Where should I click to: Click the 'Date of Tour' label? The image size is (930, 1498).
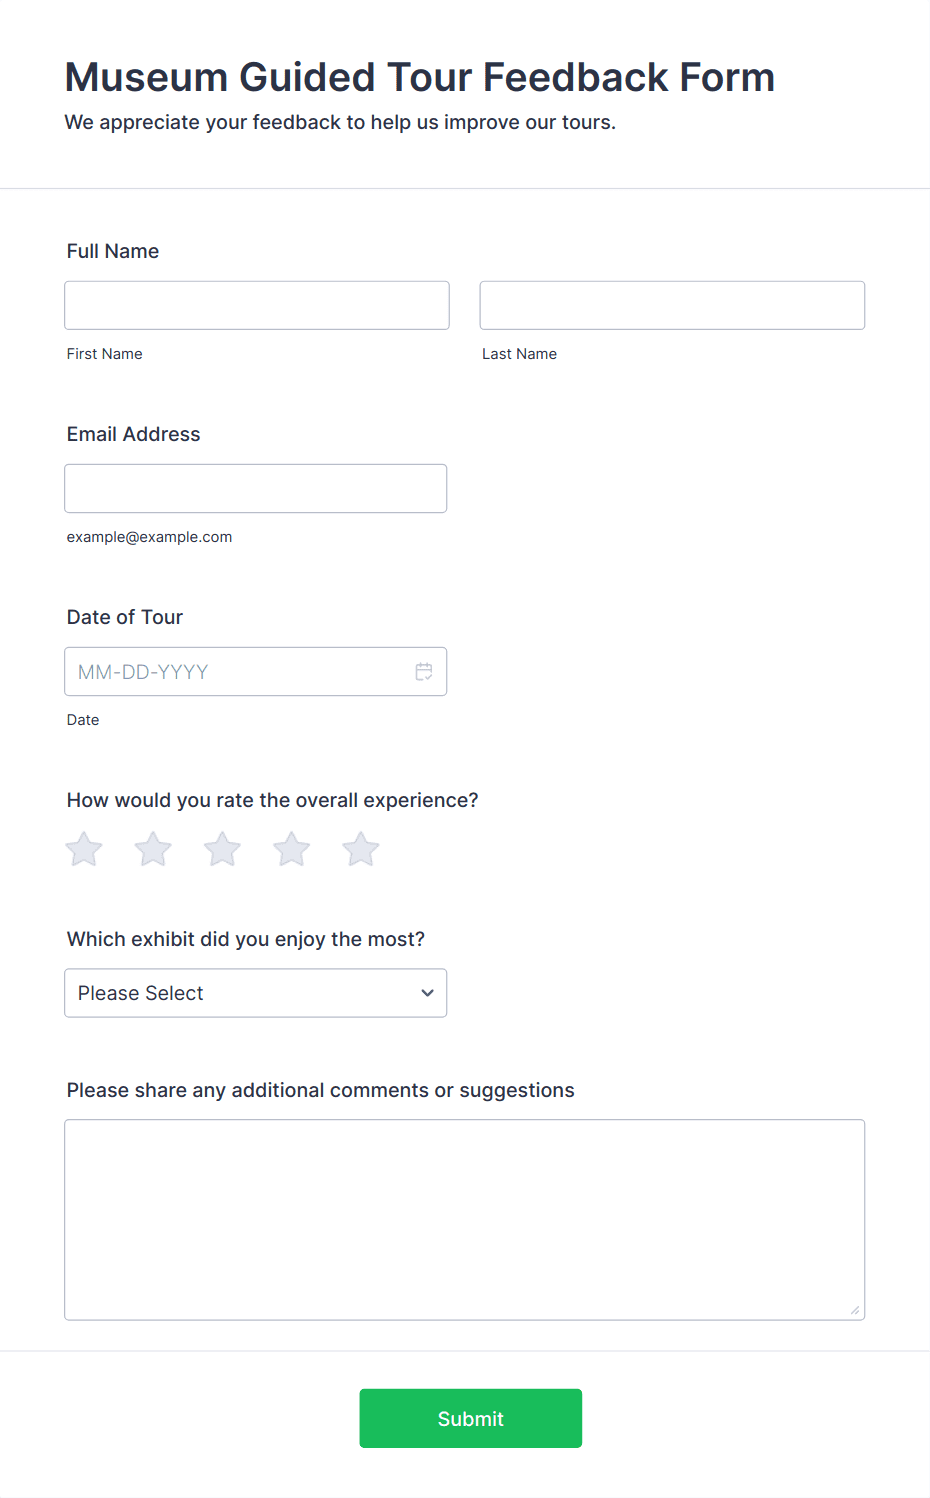pos(125,617)
